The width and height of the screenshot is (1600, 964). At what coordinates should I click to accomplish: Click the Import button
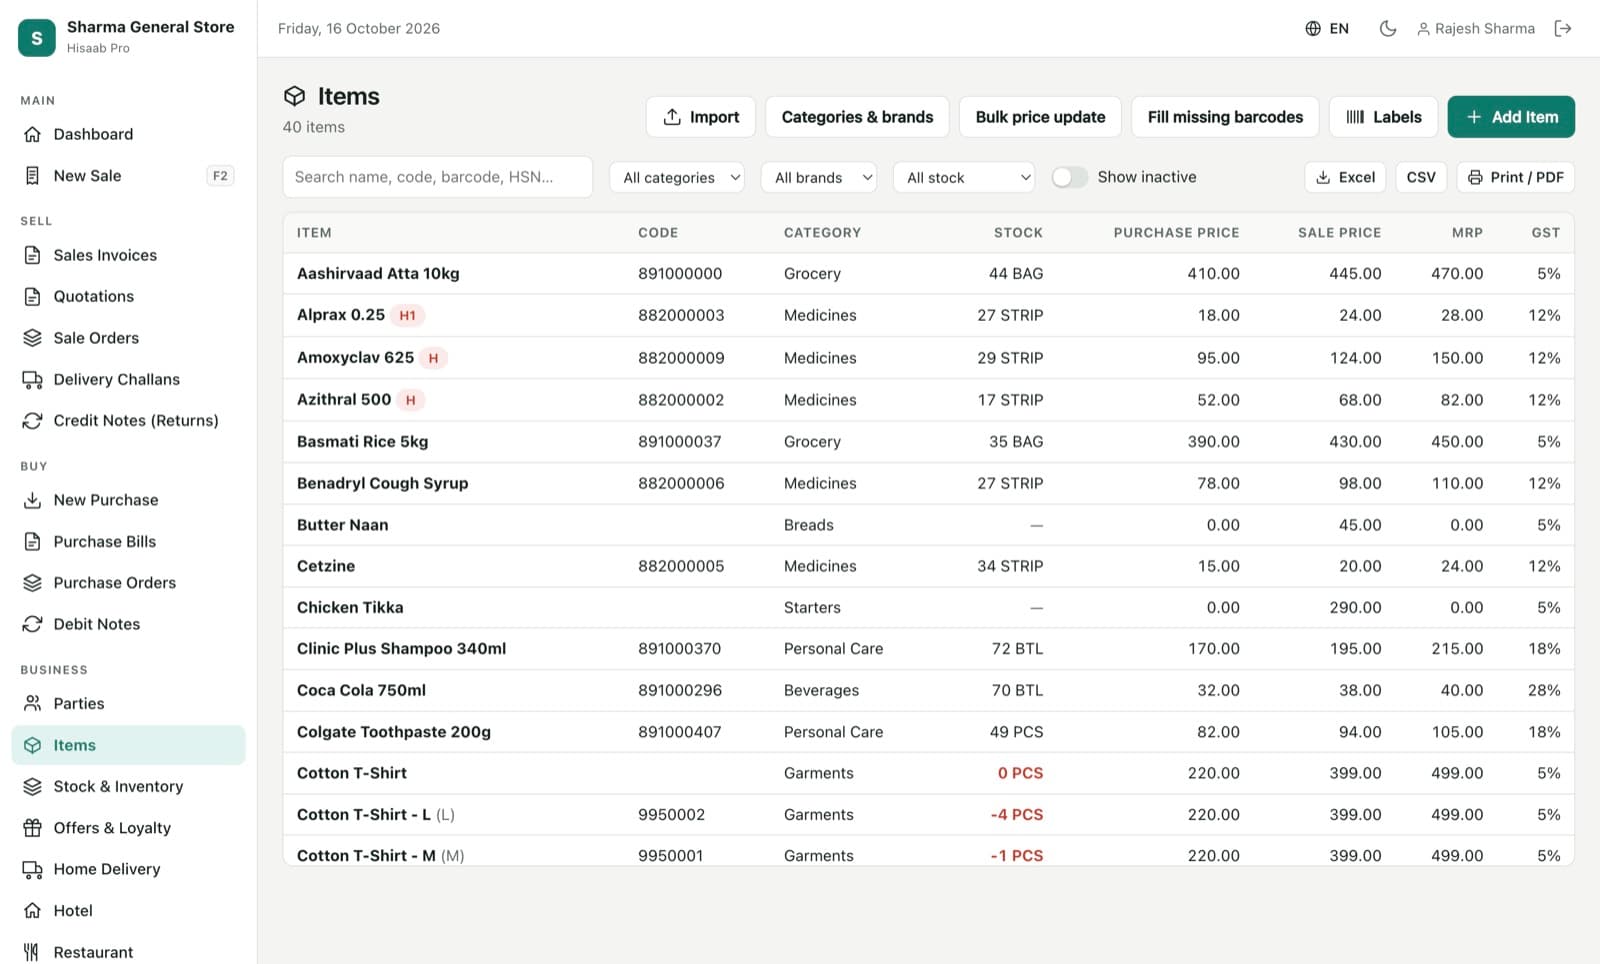(x=701, y=117)
